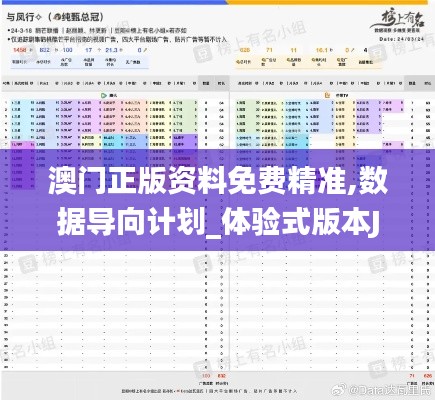Select the 21.3 value in left summary
Viewport: 435px width, 400px height.
111,50
